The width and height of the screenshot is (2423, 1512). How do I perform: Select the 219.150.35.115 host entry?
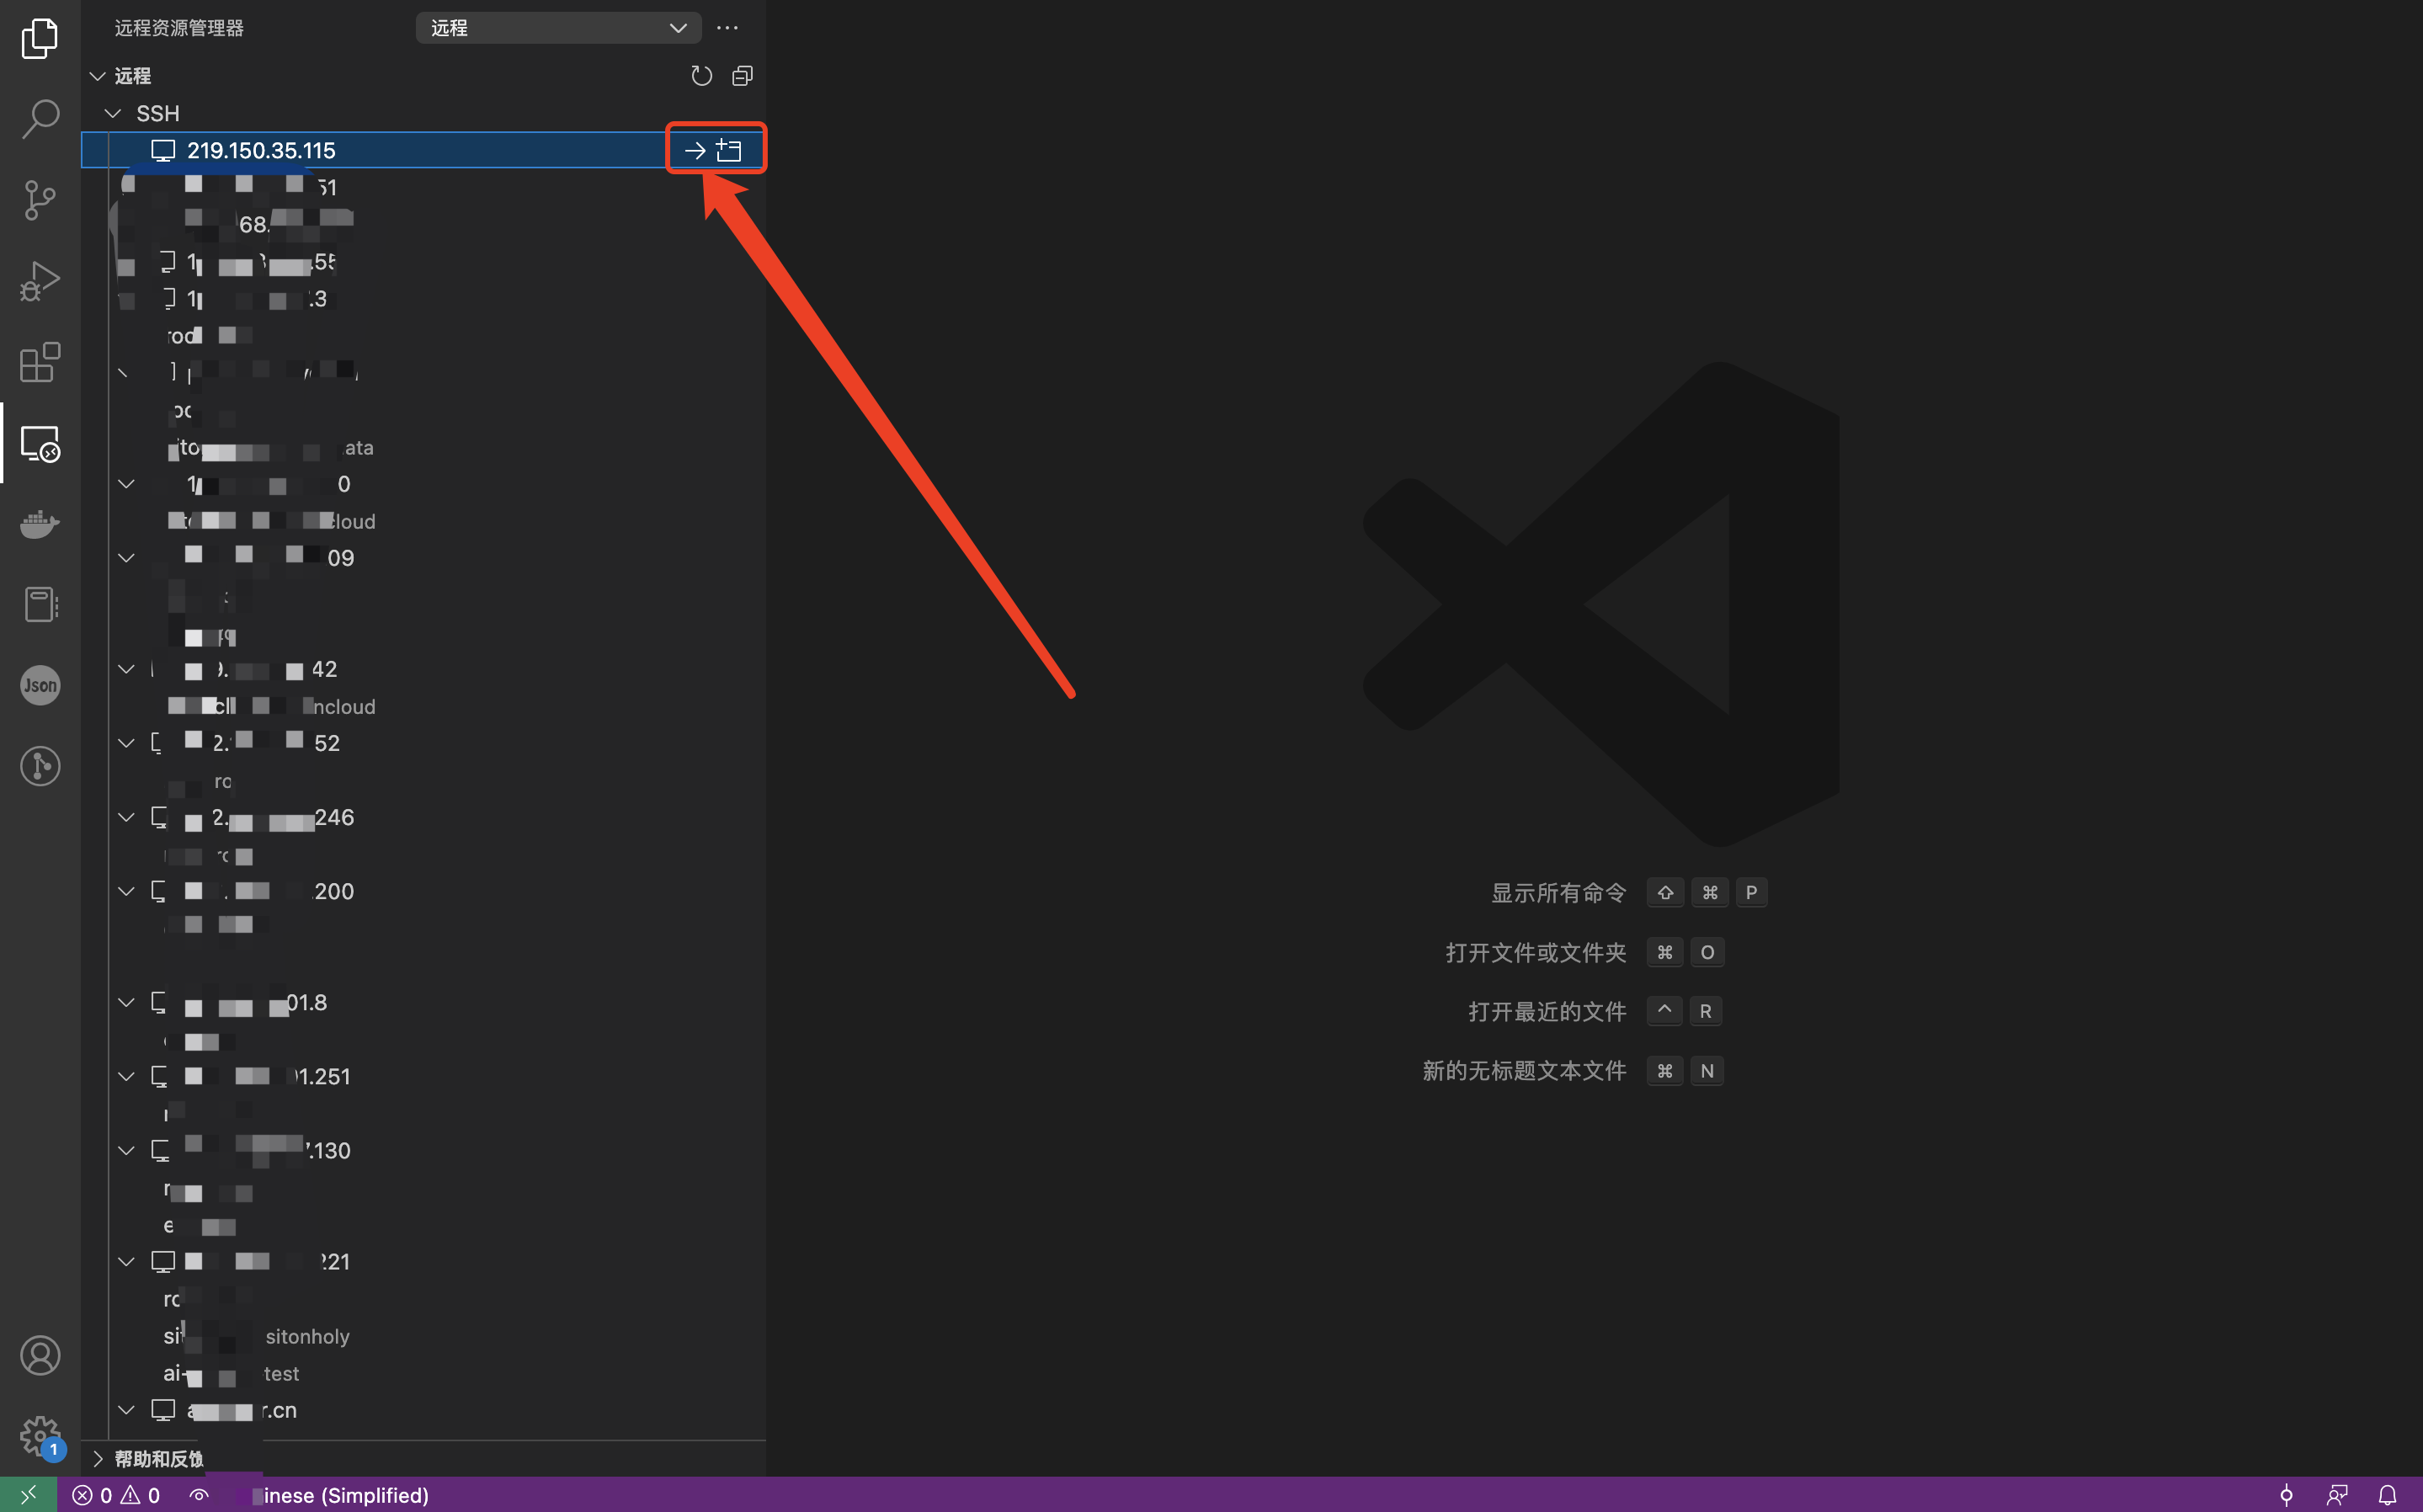pos(261,151)
